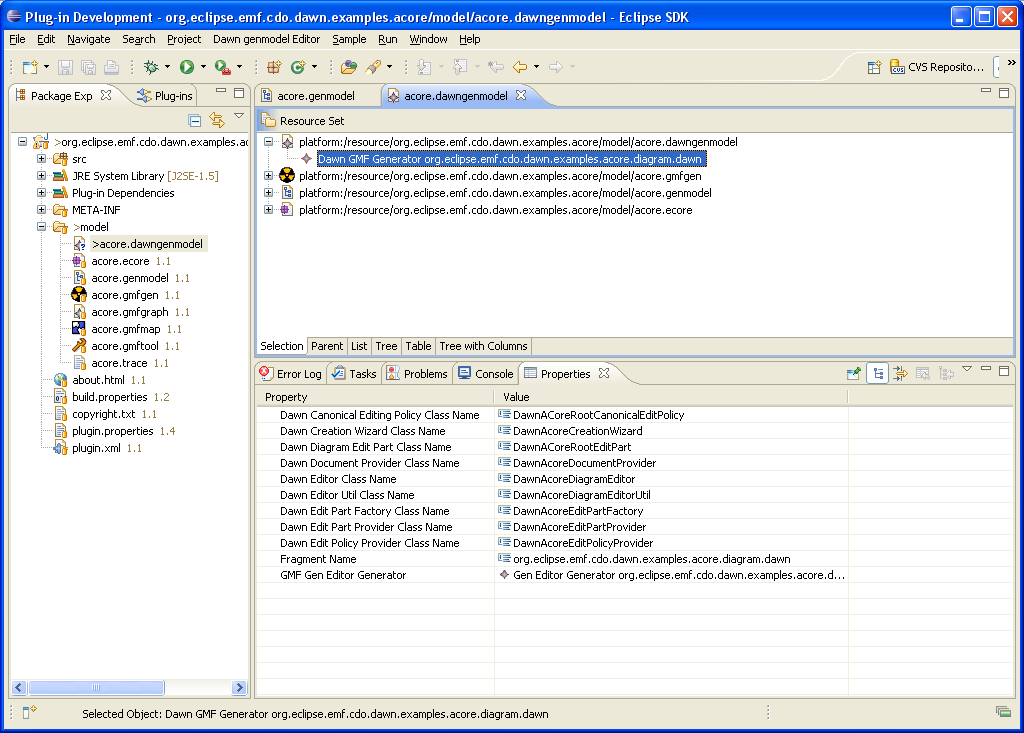Show the Problems tab
Viewport: 1024px width, 733px height.
(417, 374)
